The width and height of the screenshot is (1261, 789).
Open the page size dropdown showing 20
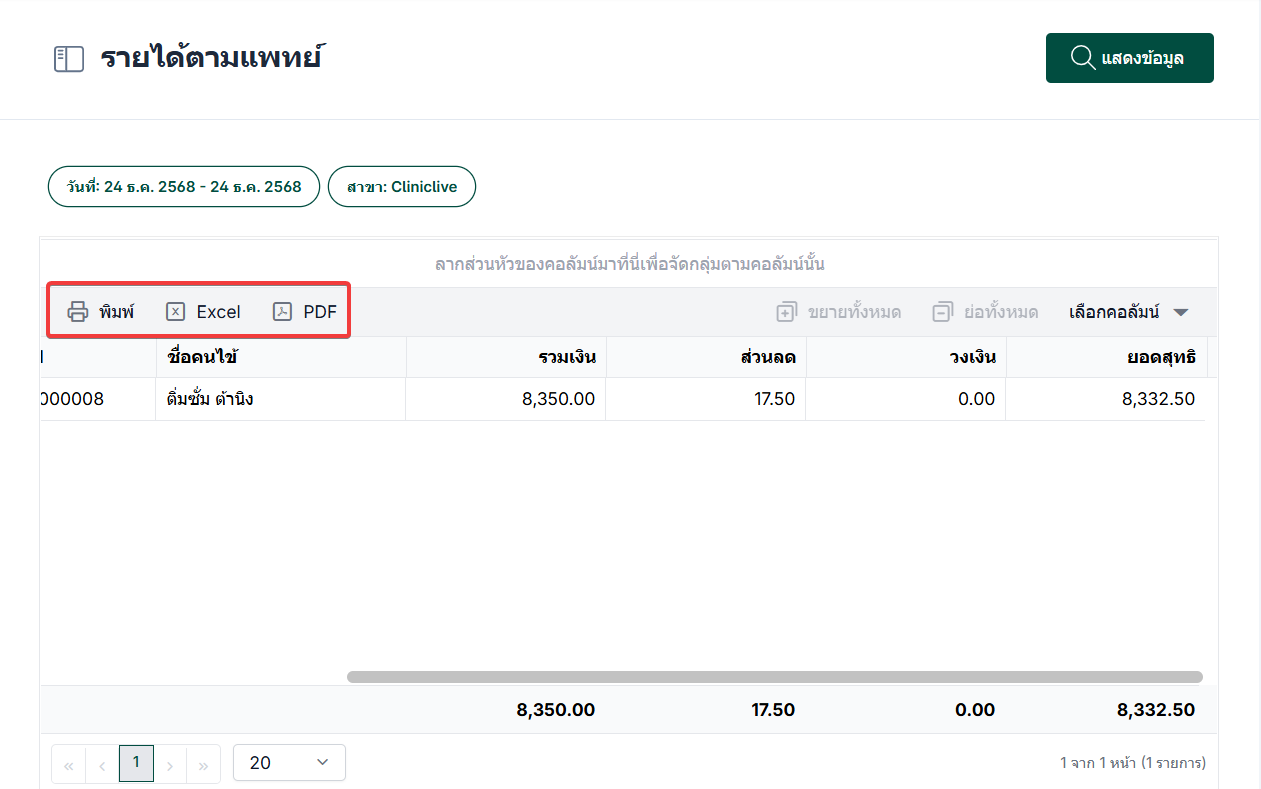289,763
